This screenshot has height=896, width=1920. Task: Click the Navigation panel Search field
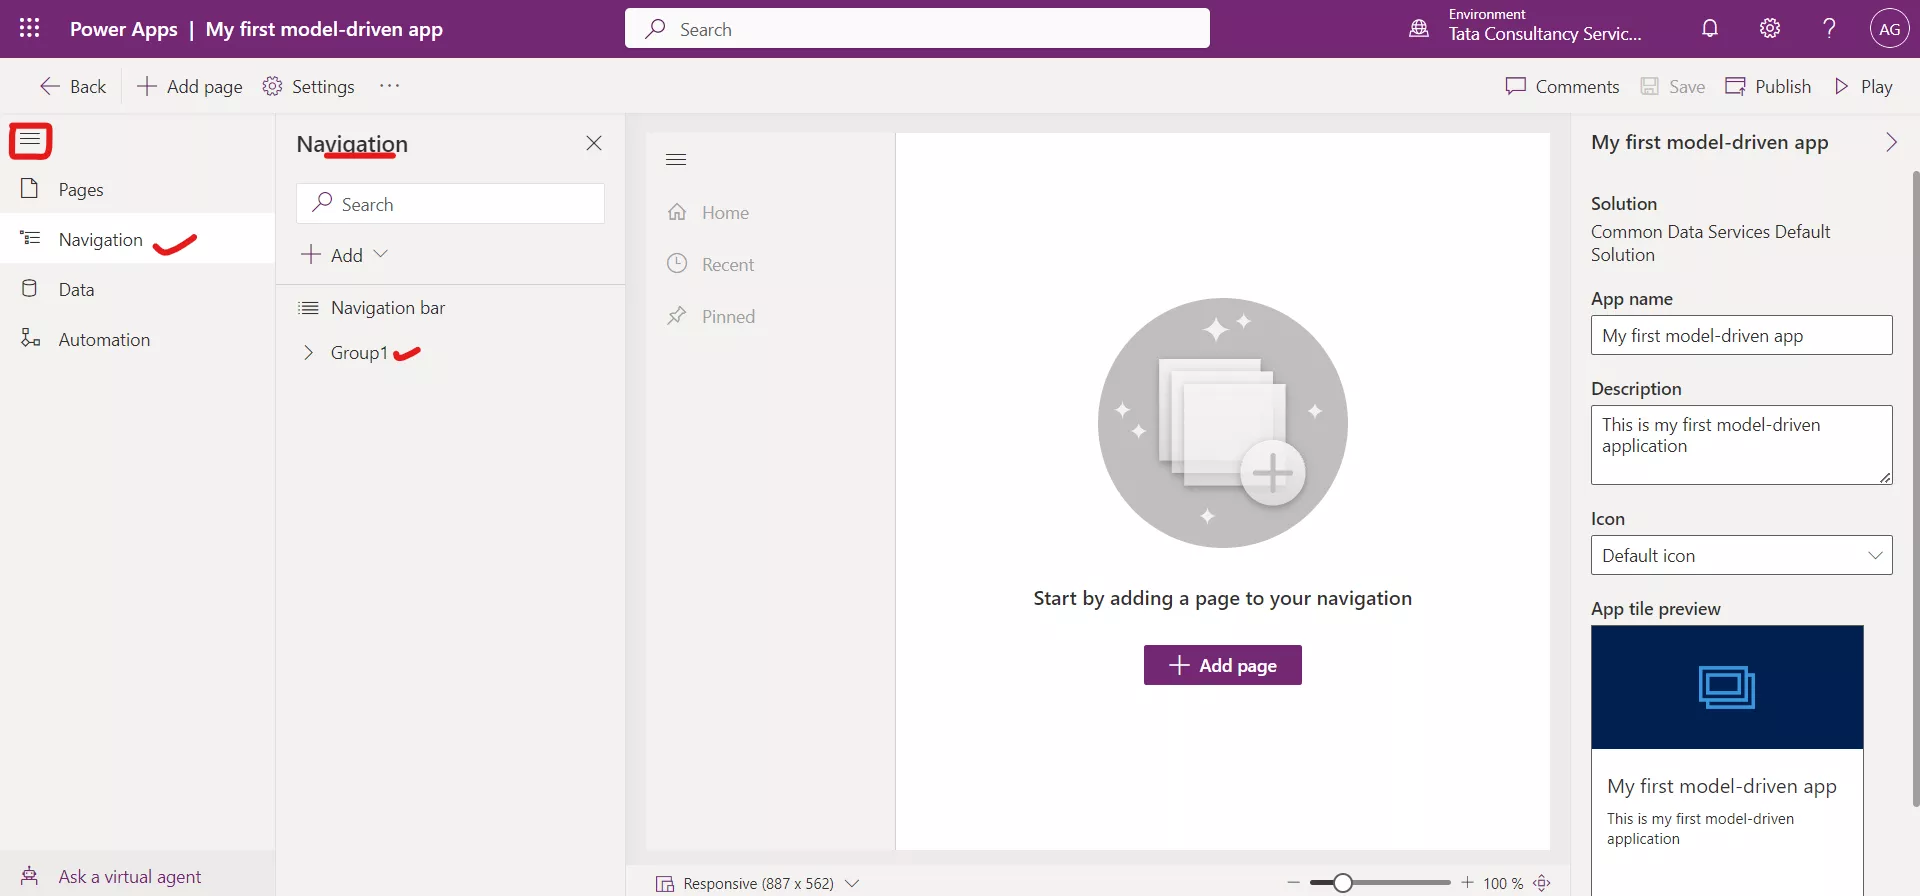point(450,203)
